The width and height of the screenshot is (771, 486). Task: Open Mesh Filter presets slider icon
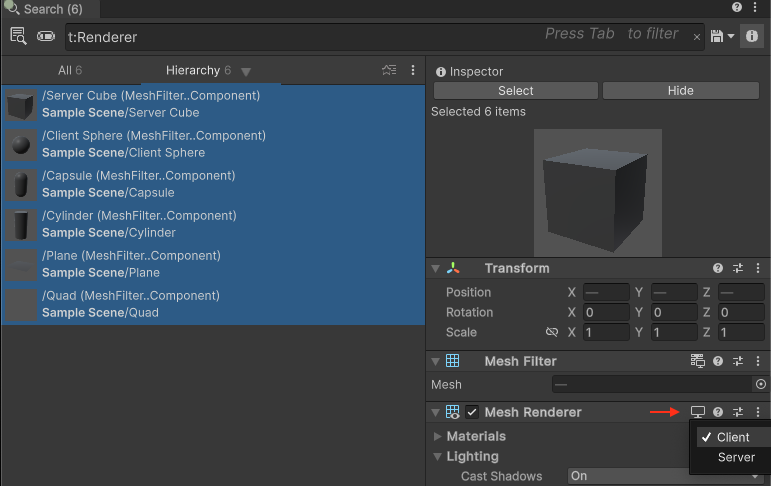pyautogui.click(x=738, y=361)
